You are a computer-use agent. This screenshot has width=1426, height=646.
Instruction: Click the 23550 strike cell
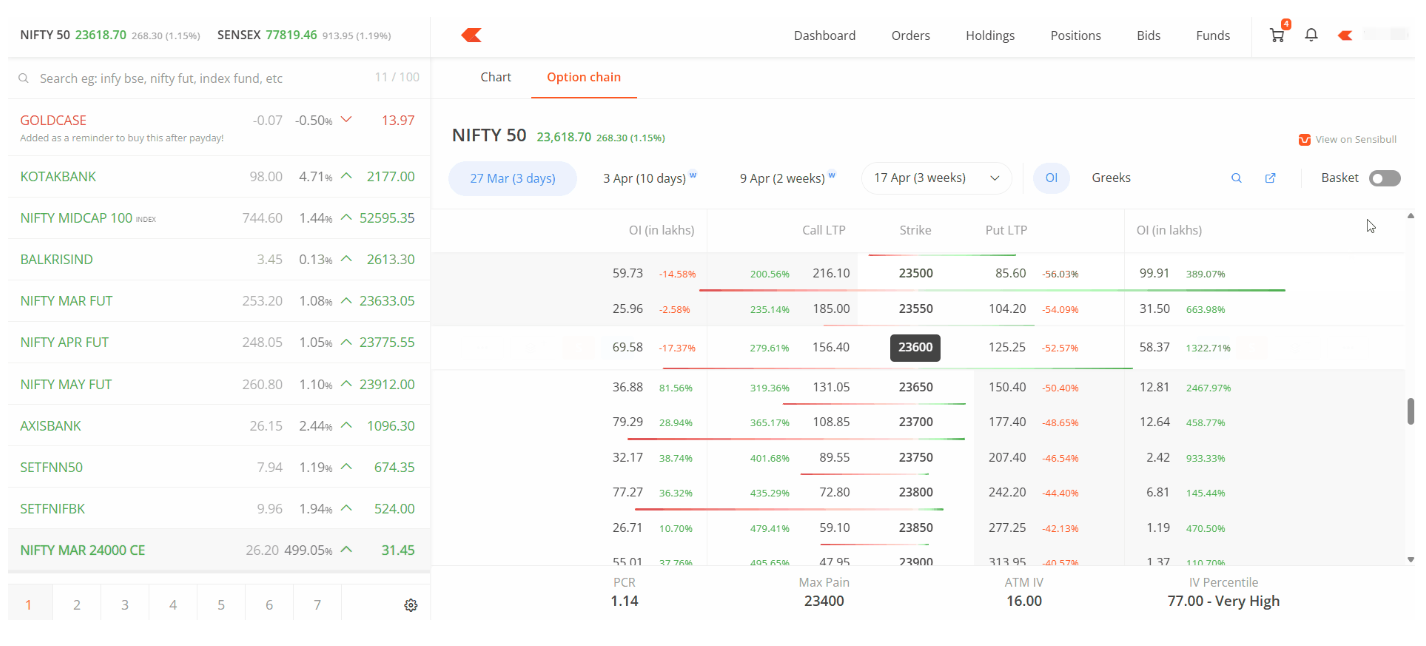915,309
